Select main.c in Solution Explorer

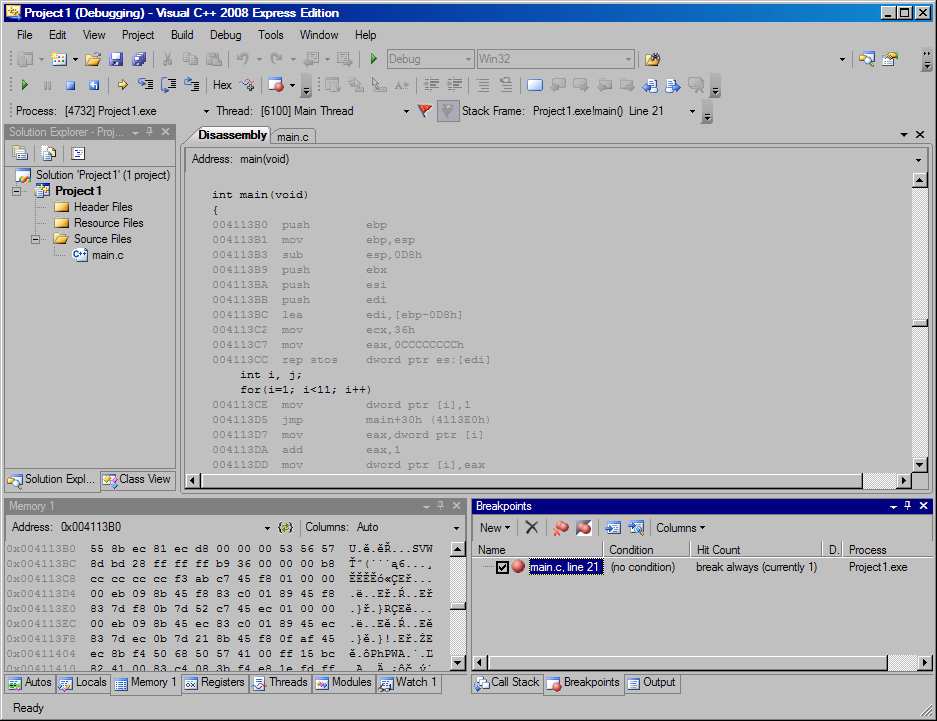tap(108, 255)
